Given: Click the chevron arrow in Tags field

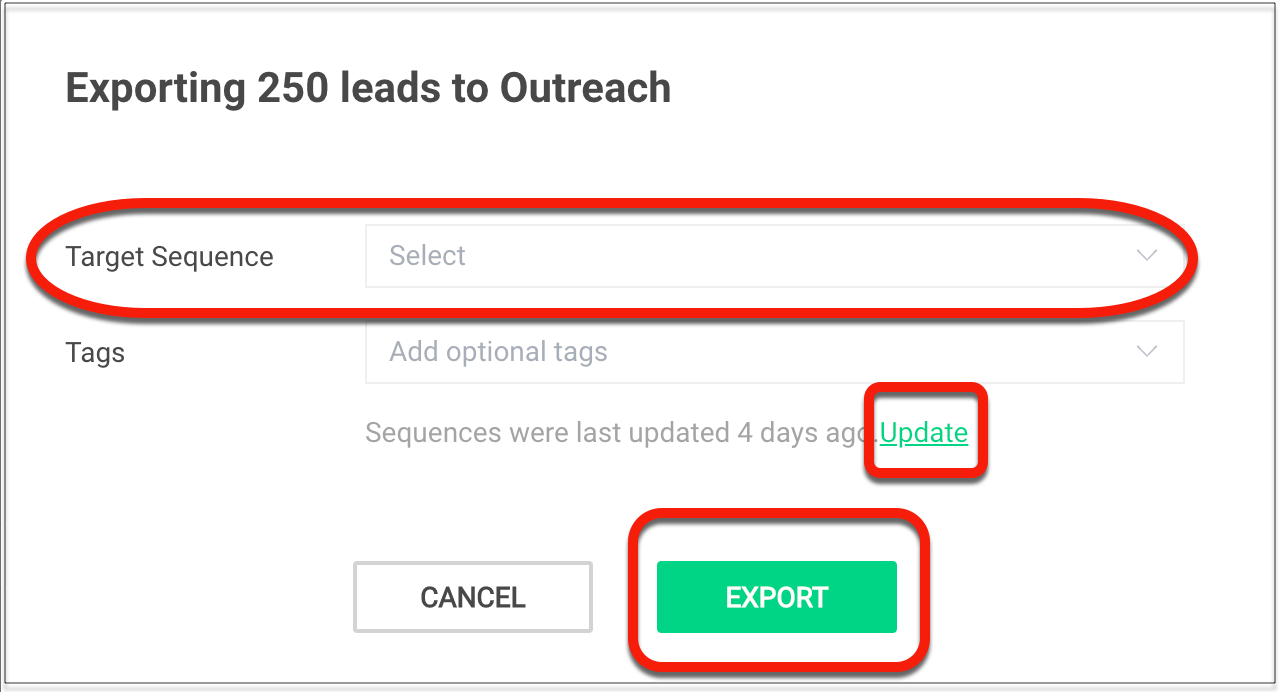Looking at the screenshot, I should [x=1147, y=352].
